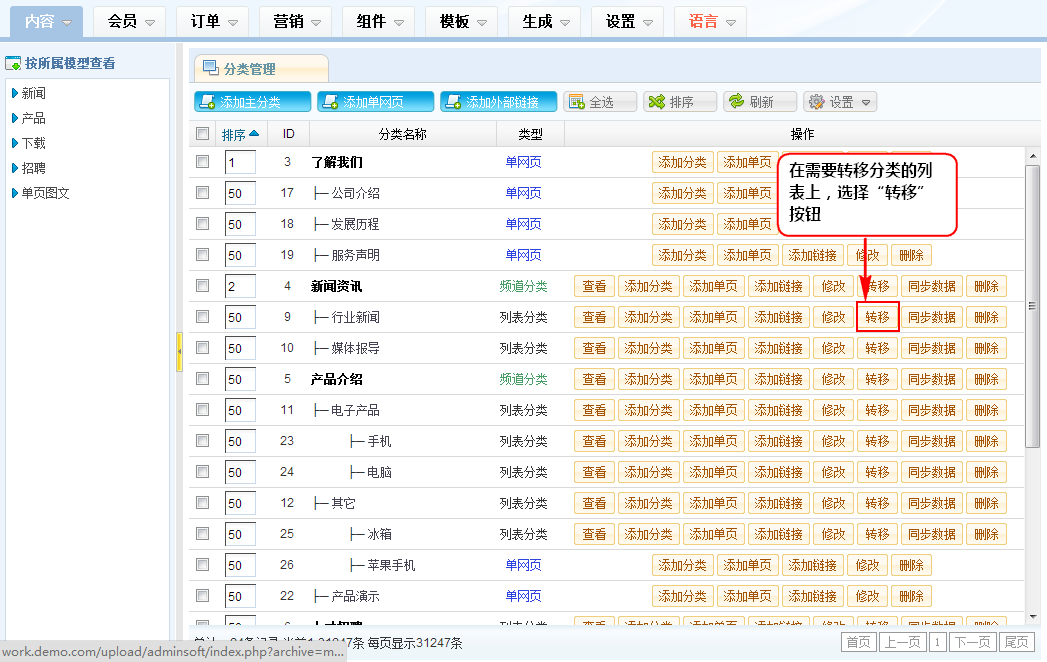Click the 添加主分类 toolbar button
Viewport: 1047px width, 662px height.
click(252, 102)
